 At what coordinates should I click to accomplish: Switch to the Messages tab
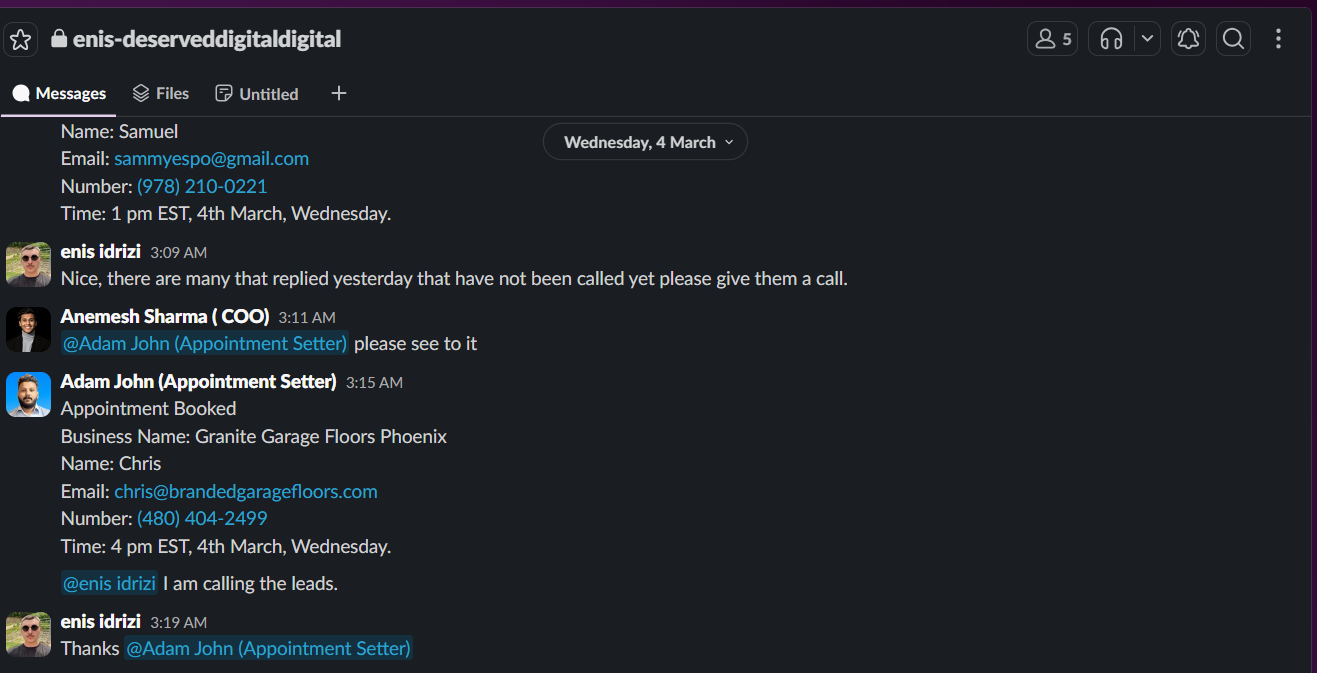pyautogui.click(x=59, y=93)
